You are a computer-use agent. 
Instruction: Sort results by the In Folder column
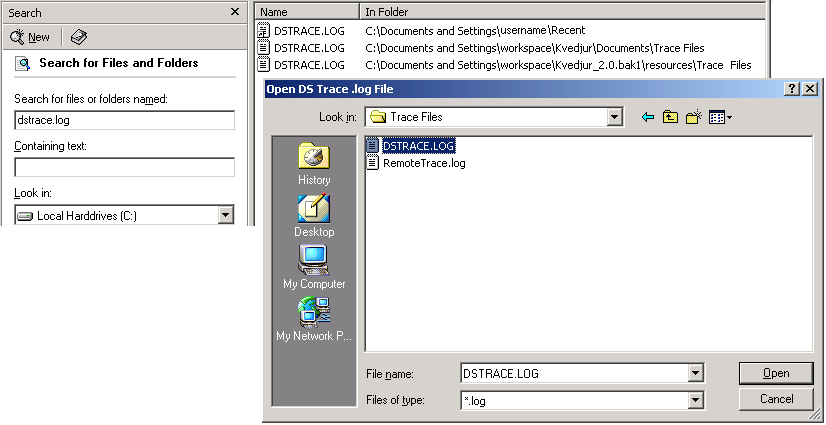click(563, 12)
